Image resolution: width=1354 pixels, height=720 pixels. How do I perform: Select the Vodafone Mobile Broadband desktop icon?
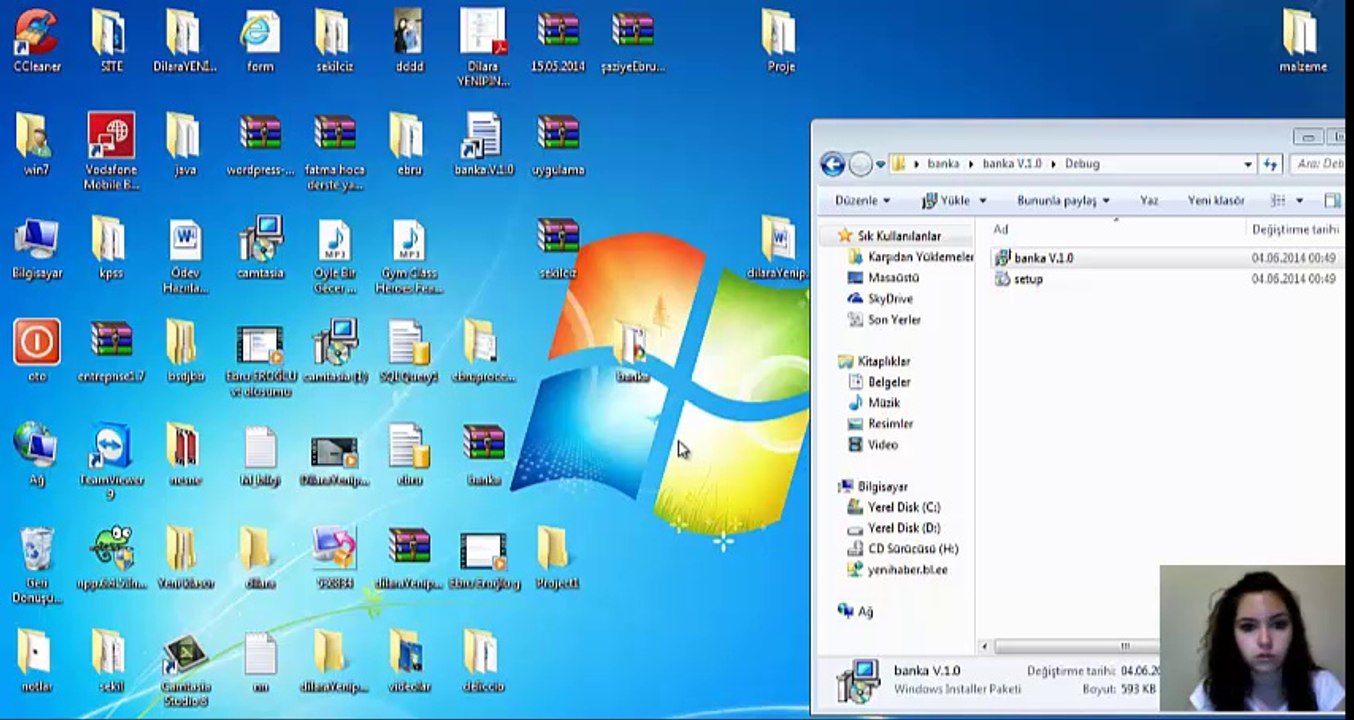(x=111, y=150)
